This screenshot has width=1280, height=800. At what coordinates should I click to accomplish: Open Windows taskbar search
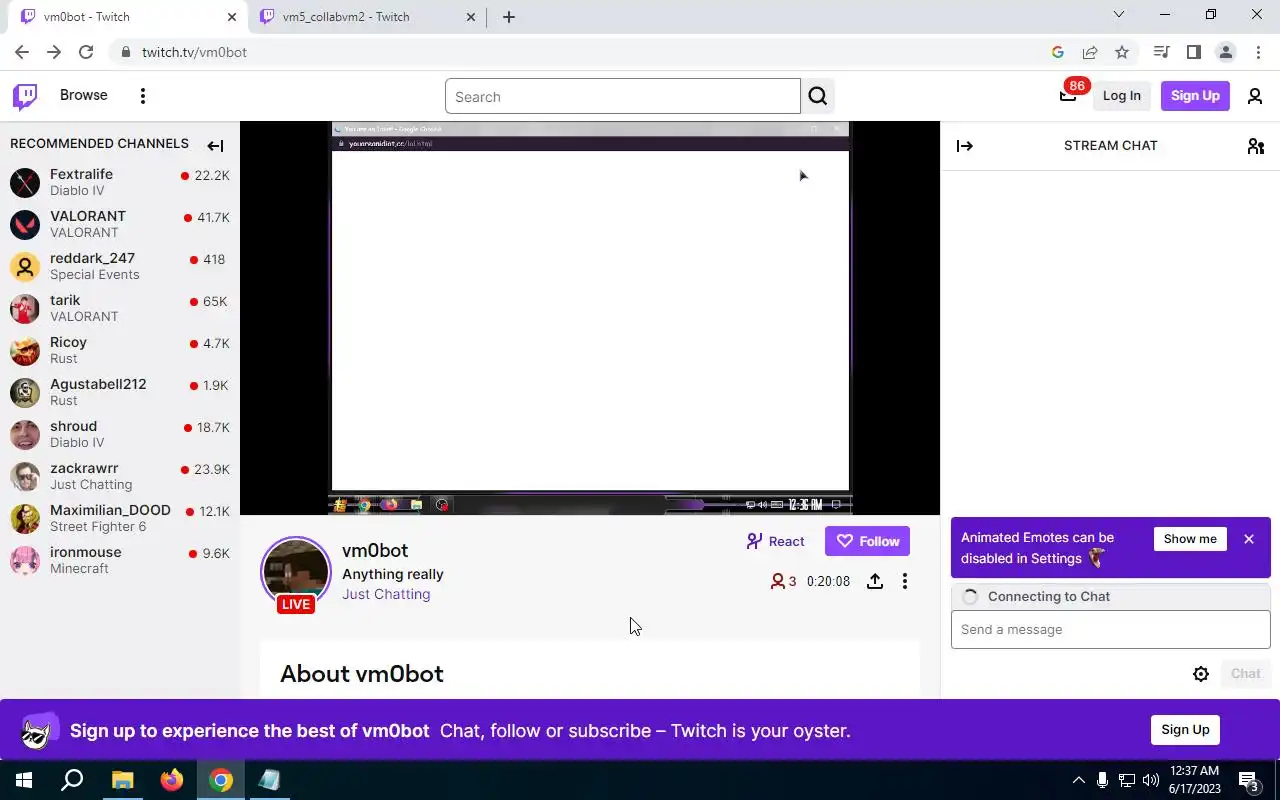coord(72,780)
